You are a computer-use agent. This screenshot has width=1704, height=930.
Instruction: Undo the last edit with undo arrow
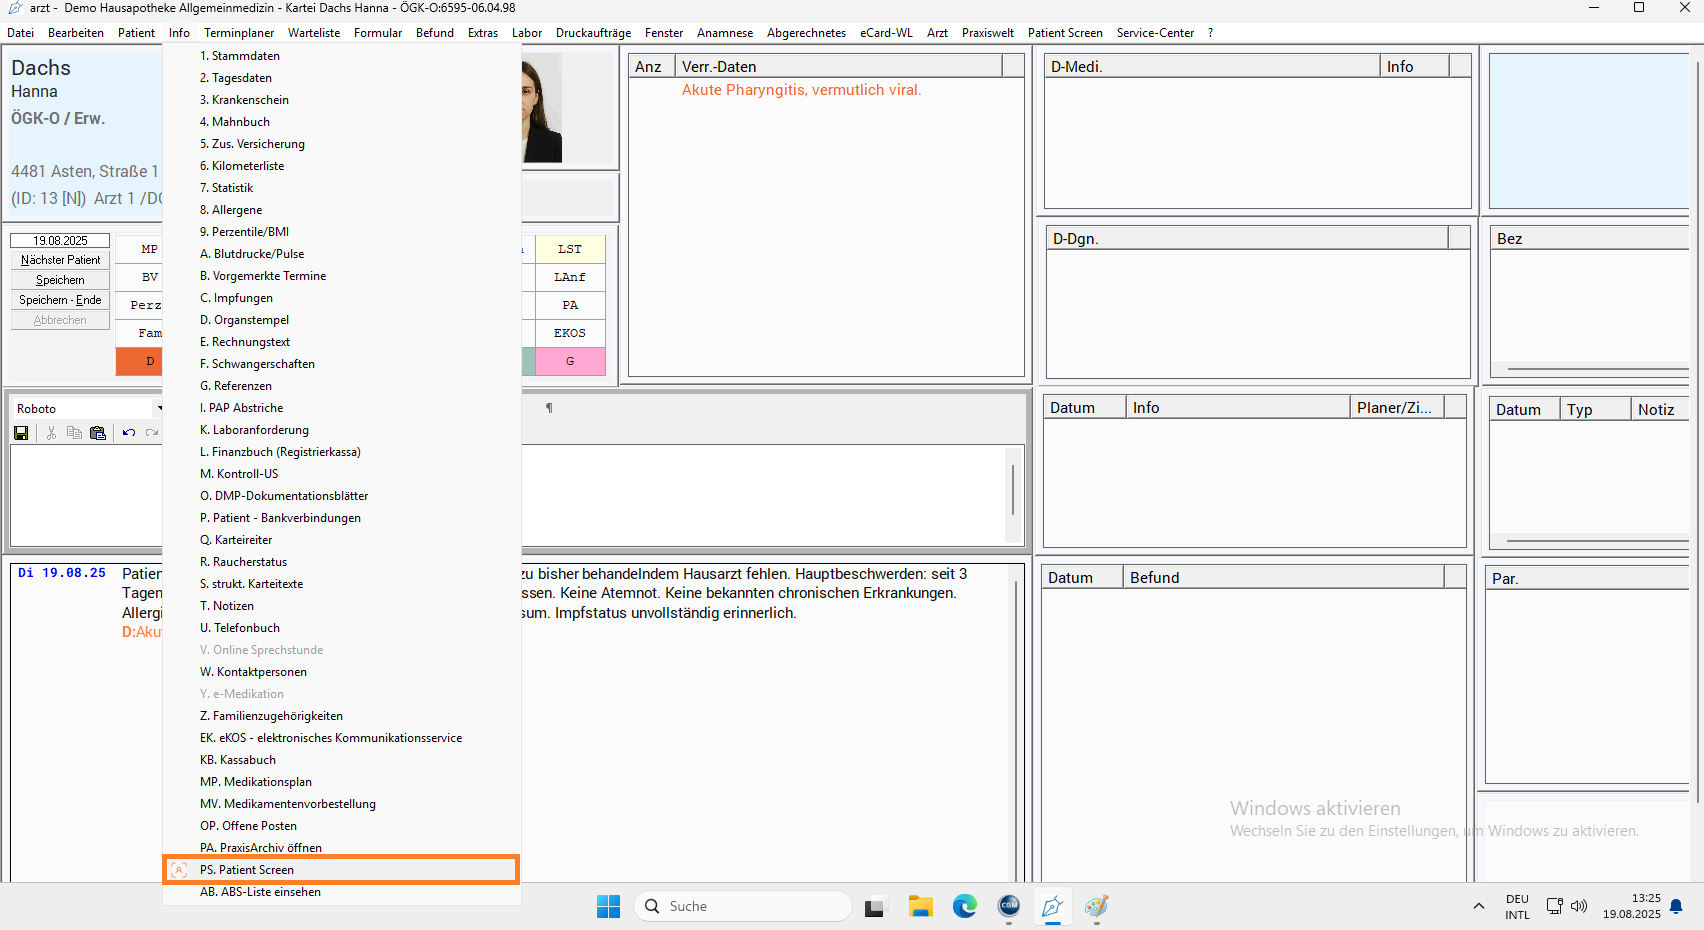[x=129, y=433]
